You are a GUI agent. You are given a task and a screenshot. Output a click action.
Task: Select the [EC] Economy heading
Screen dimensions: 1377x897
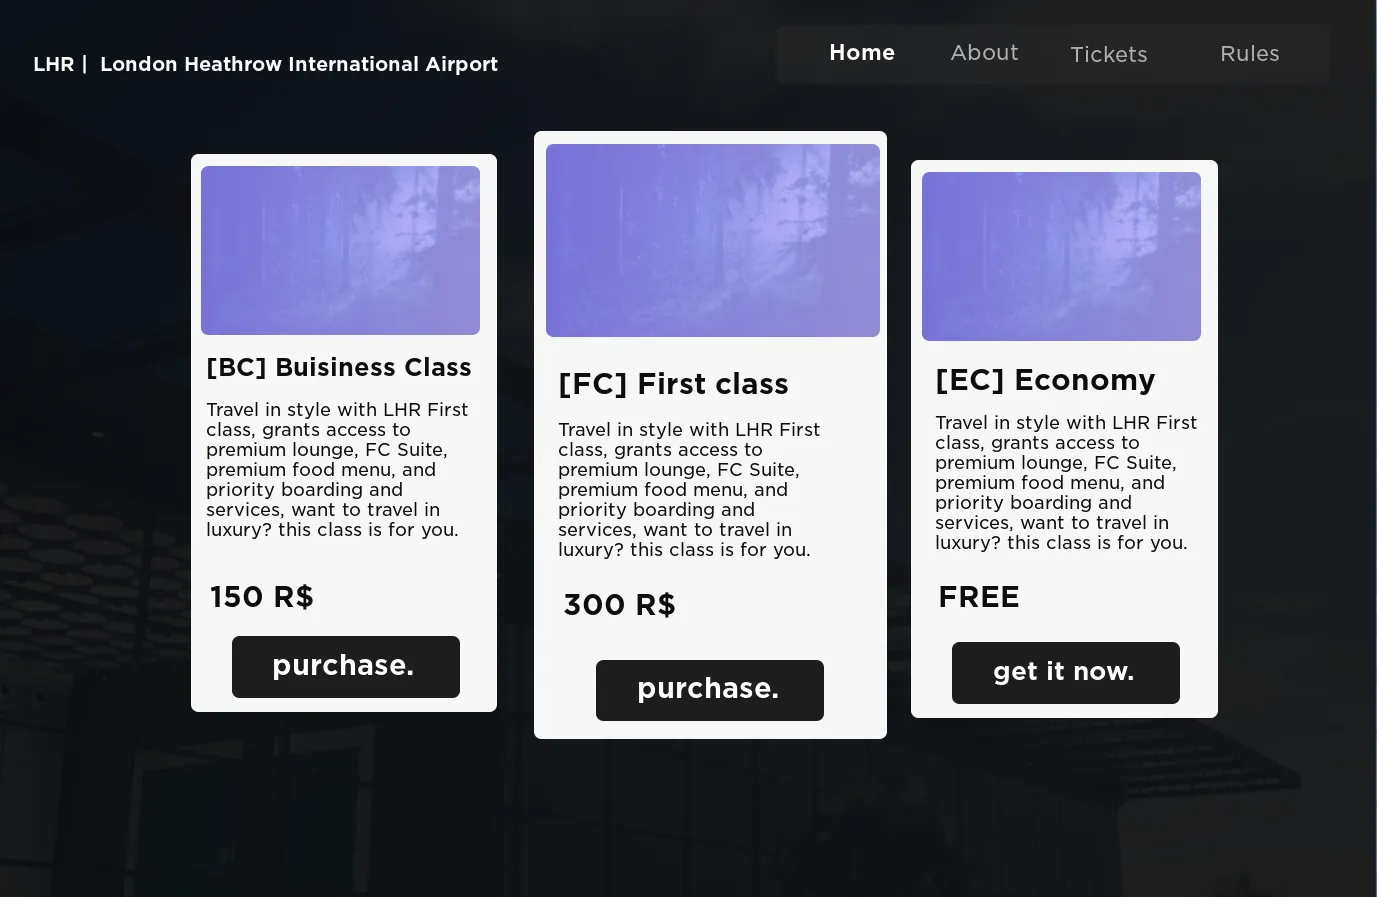[x=1045, y=380]
